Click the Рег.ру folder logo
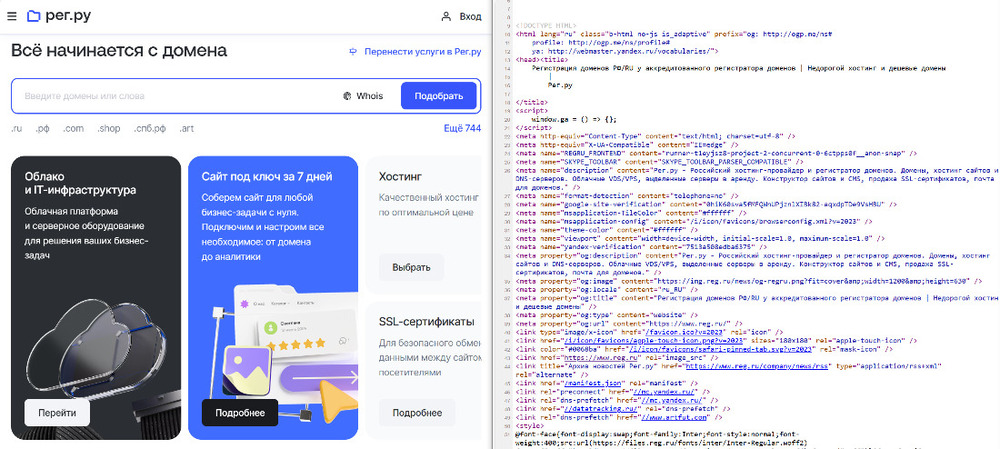Image resolution: width=1000 pixels, height=449 pixels. point(33,16)
